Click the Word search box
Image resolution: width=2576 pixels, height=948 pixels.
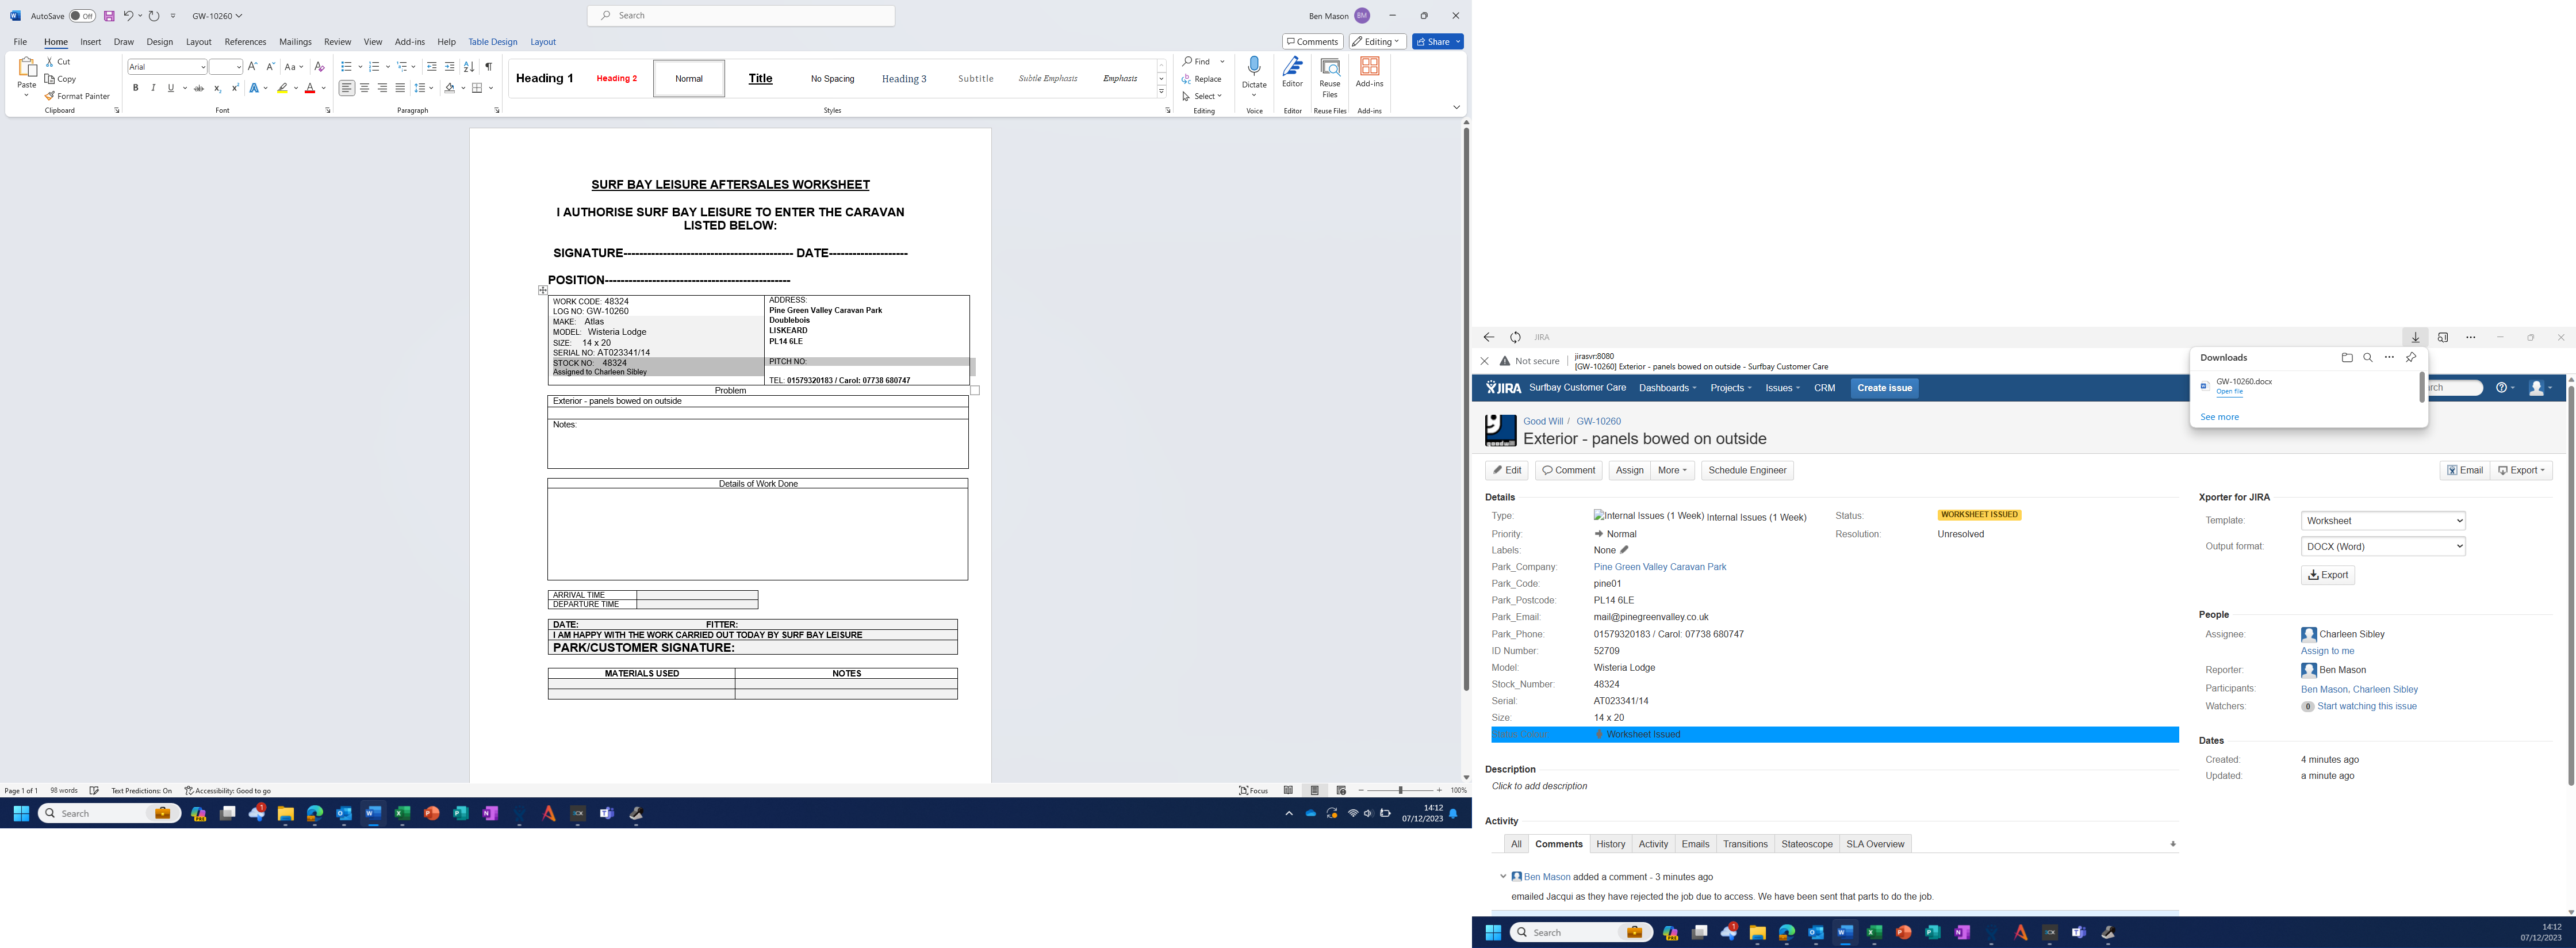click(741, 16)
